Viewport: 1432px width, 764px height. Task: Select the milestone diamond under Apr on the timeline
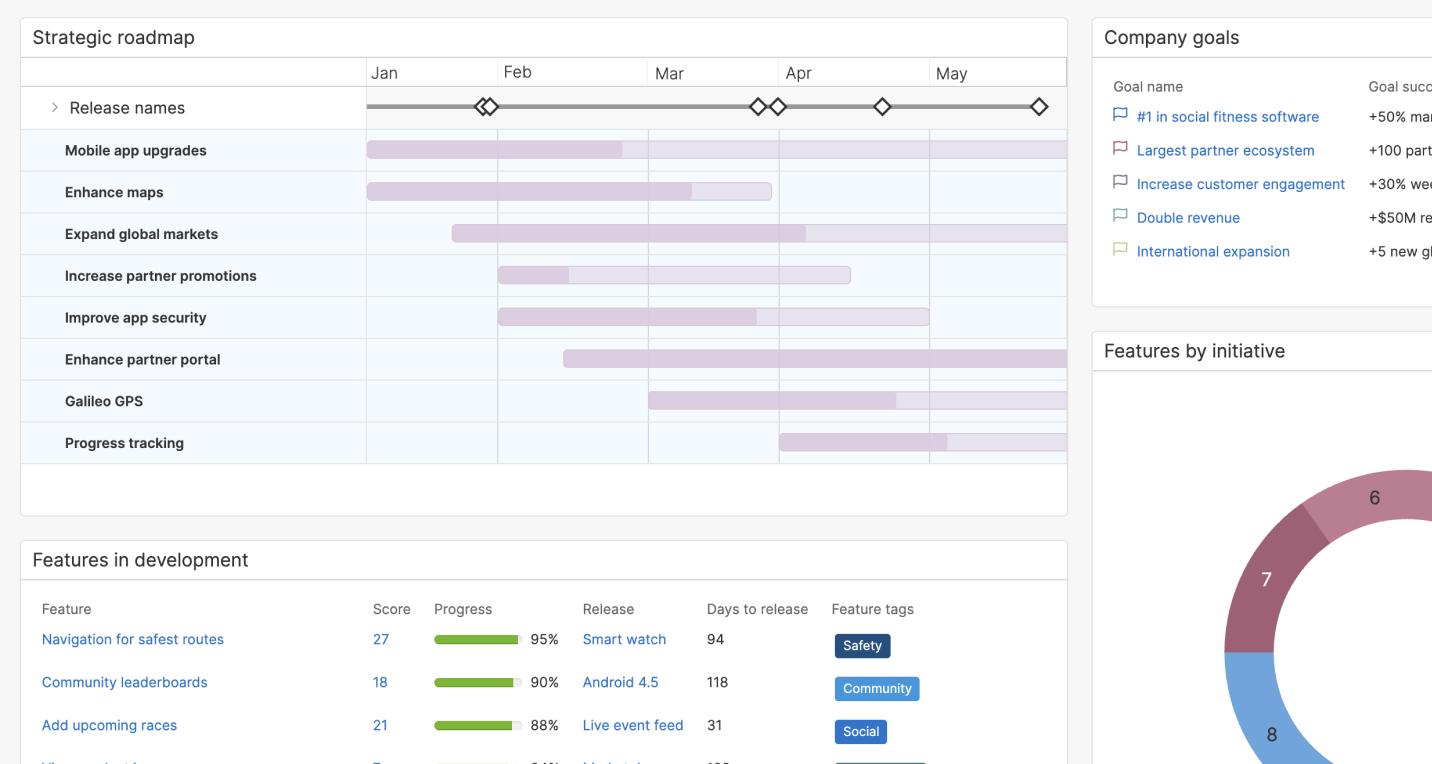pos(882,106)
